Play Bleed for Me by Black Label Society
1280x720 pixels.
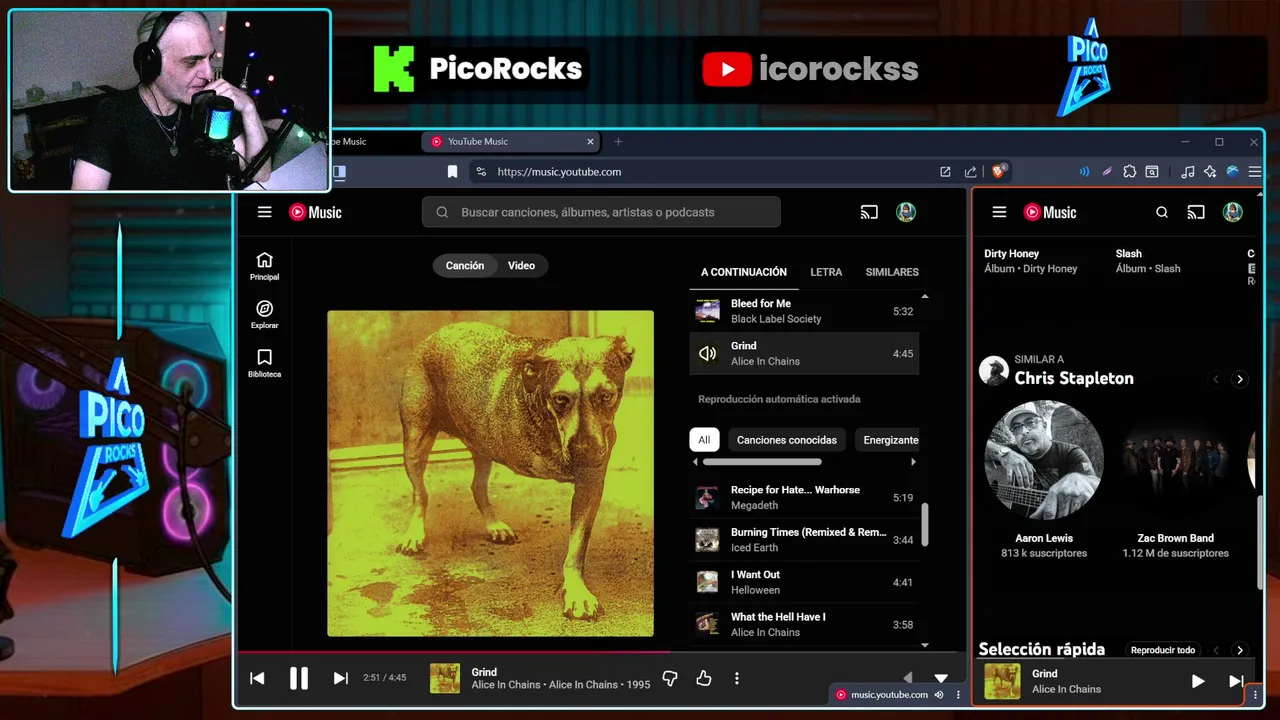[x=804, y=311]
